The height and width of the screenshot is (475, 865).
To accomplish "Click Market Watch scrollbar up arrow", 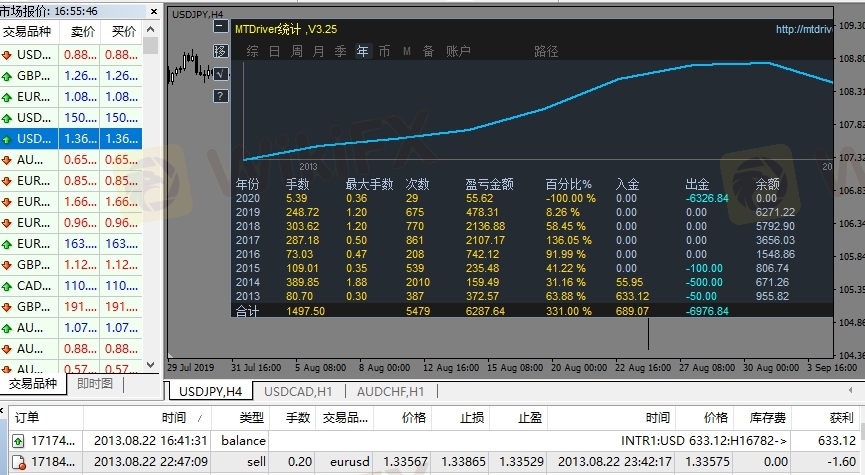I will (151, 29).
